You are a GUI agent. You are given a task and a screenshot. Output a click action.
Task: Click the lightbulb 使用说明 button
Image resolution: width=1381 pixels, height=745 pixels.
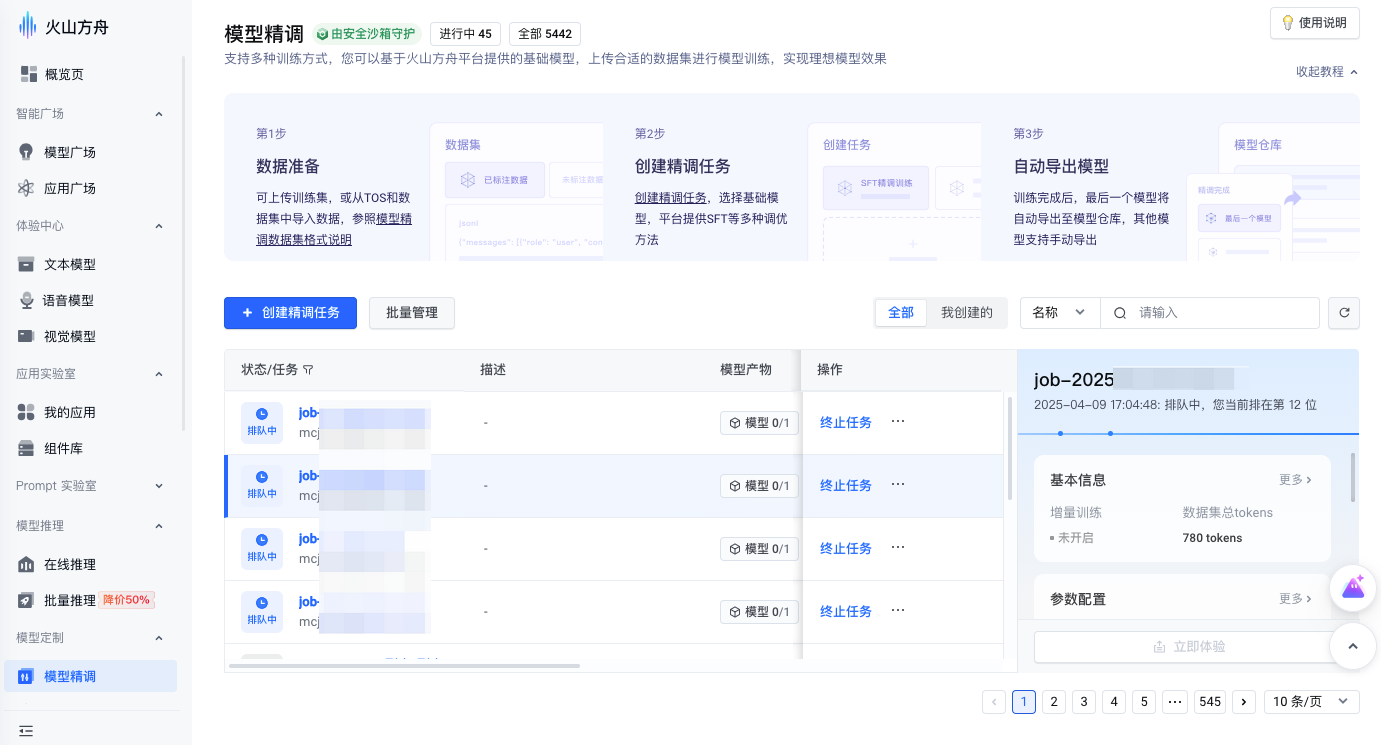(1314, 23)
